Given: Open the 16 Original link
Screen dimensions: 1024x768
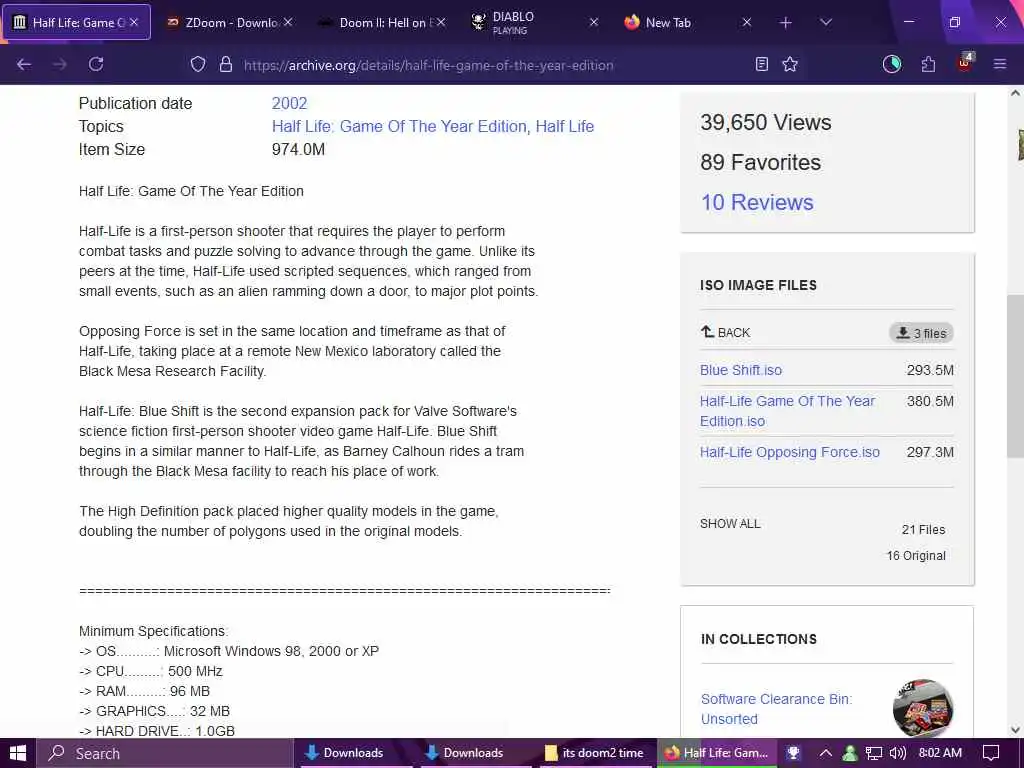Looking at the screenshot, I should pyautogui.click(x=916, y=556).
